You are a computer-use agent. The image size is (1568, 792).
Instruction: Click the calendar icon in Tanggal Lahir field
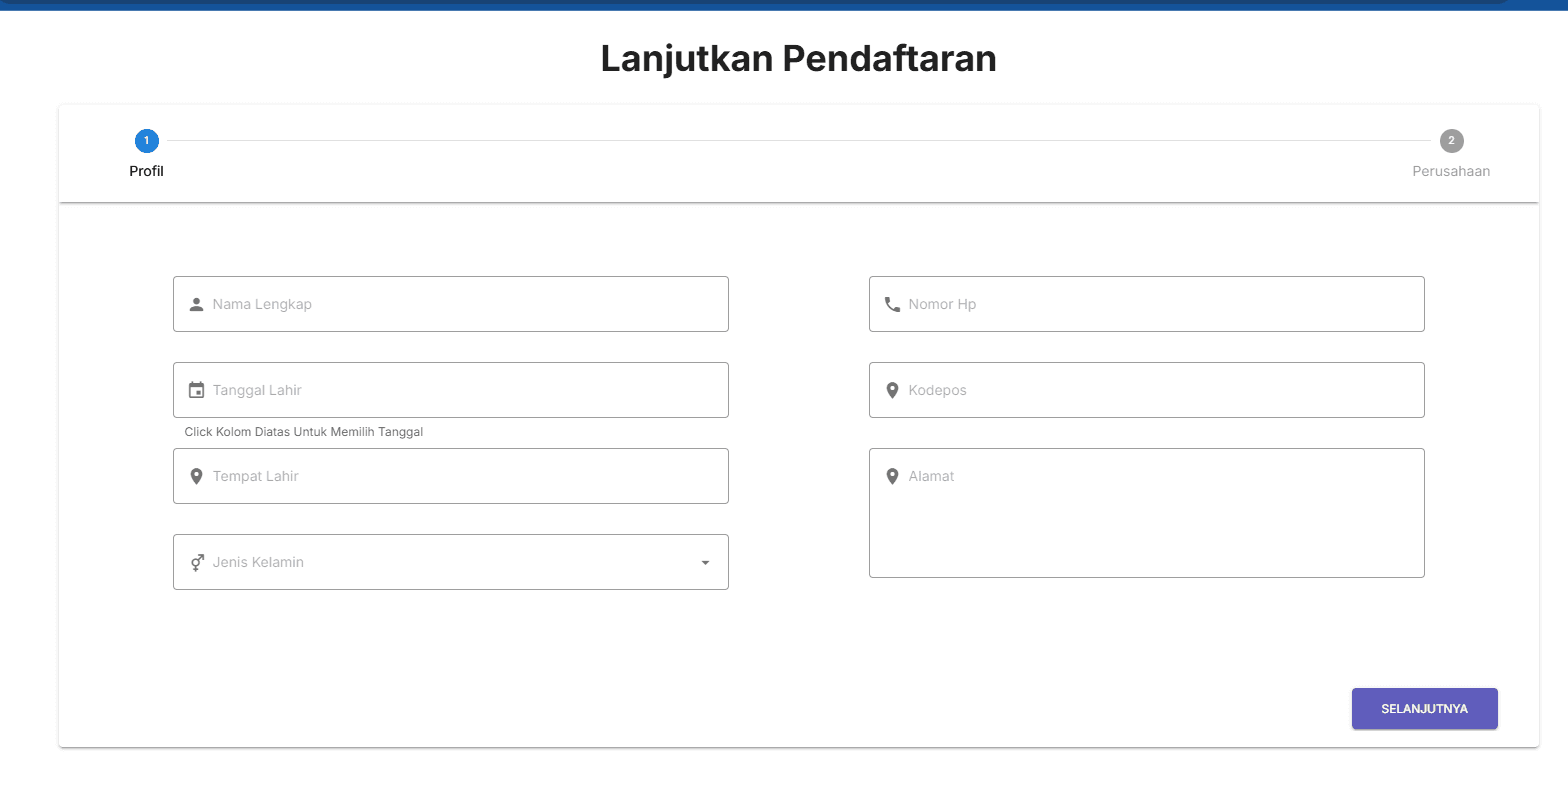pyautogui.click(x=196, y=390)
